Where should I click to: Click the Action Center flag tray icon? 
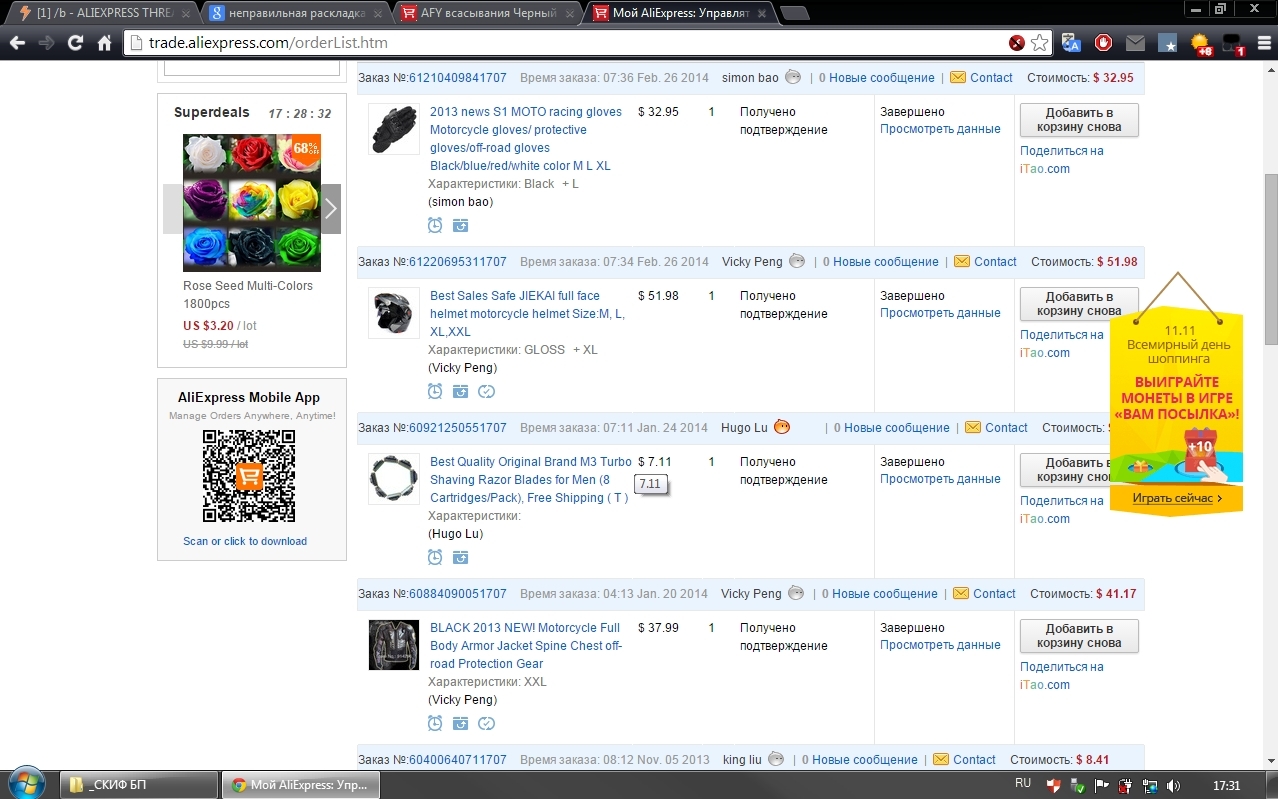(1101, 785)
